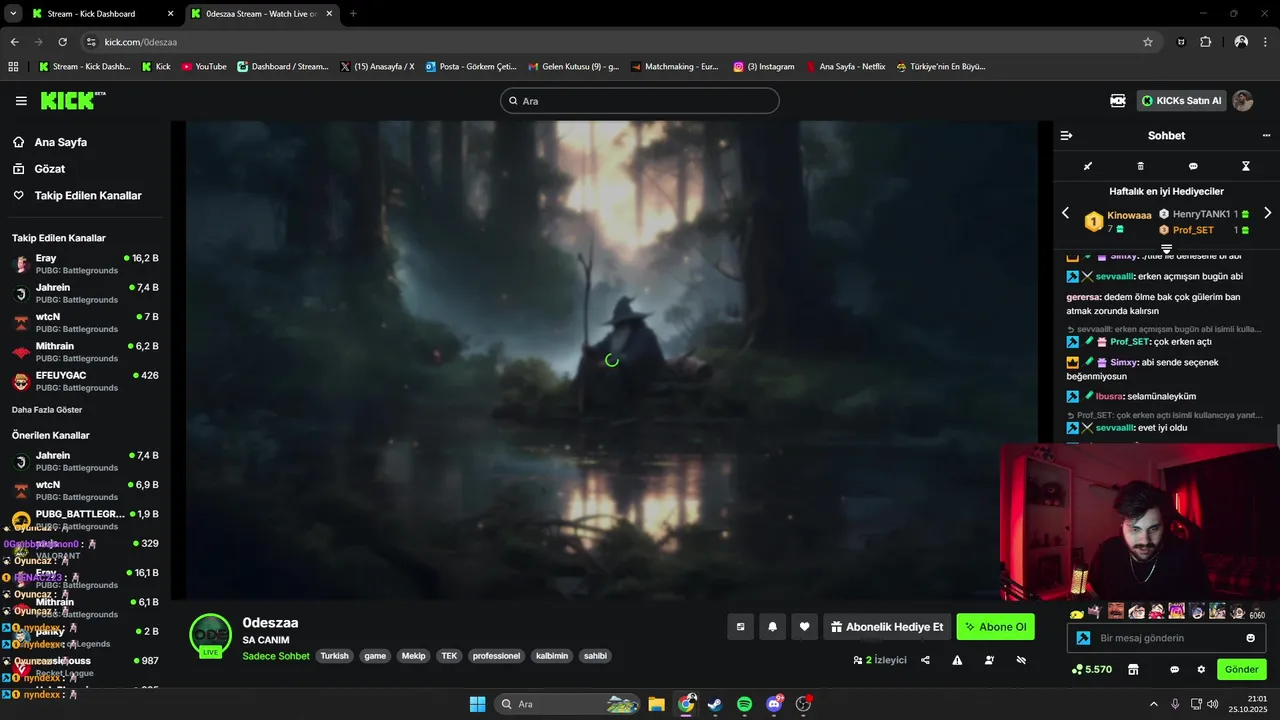Collapse the Sohbet chat panel arrow icon
The width and height of the screenshot is (1280, 720).
[x=1066, y=135]
